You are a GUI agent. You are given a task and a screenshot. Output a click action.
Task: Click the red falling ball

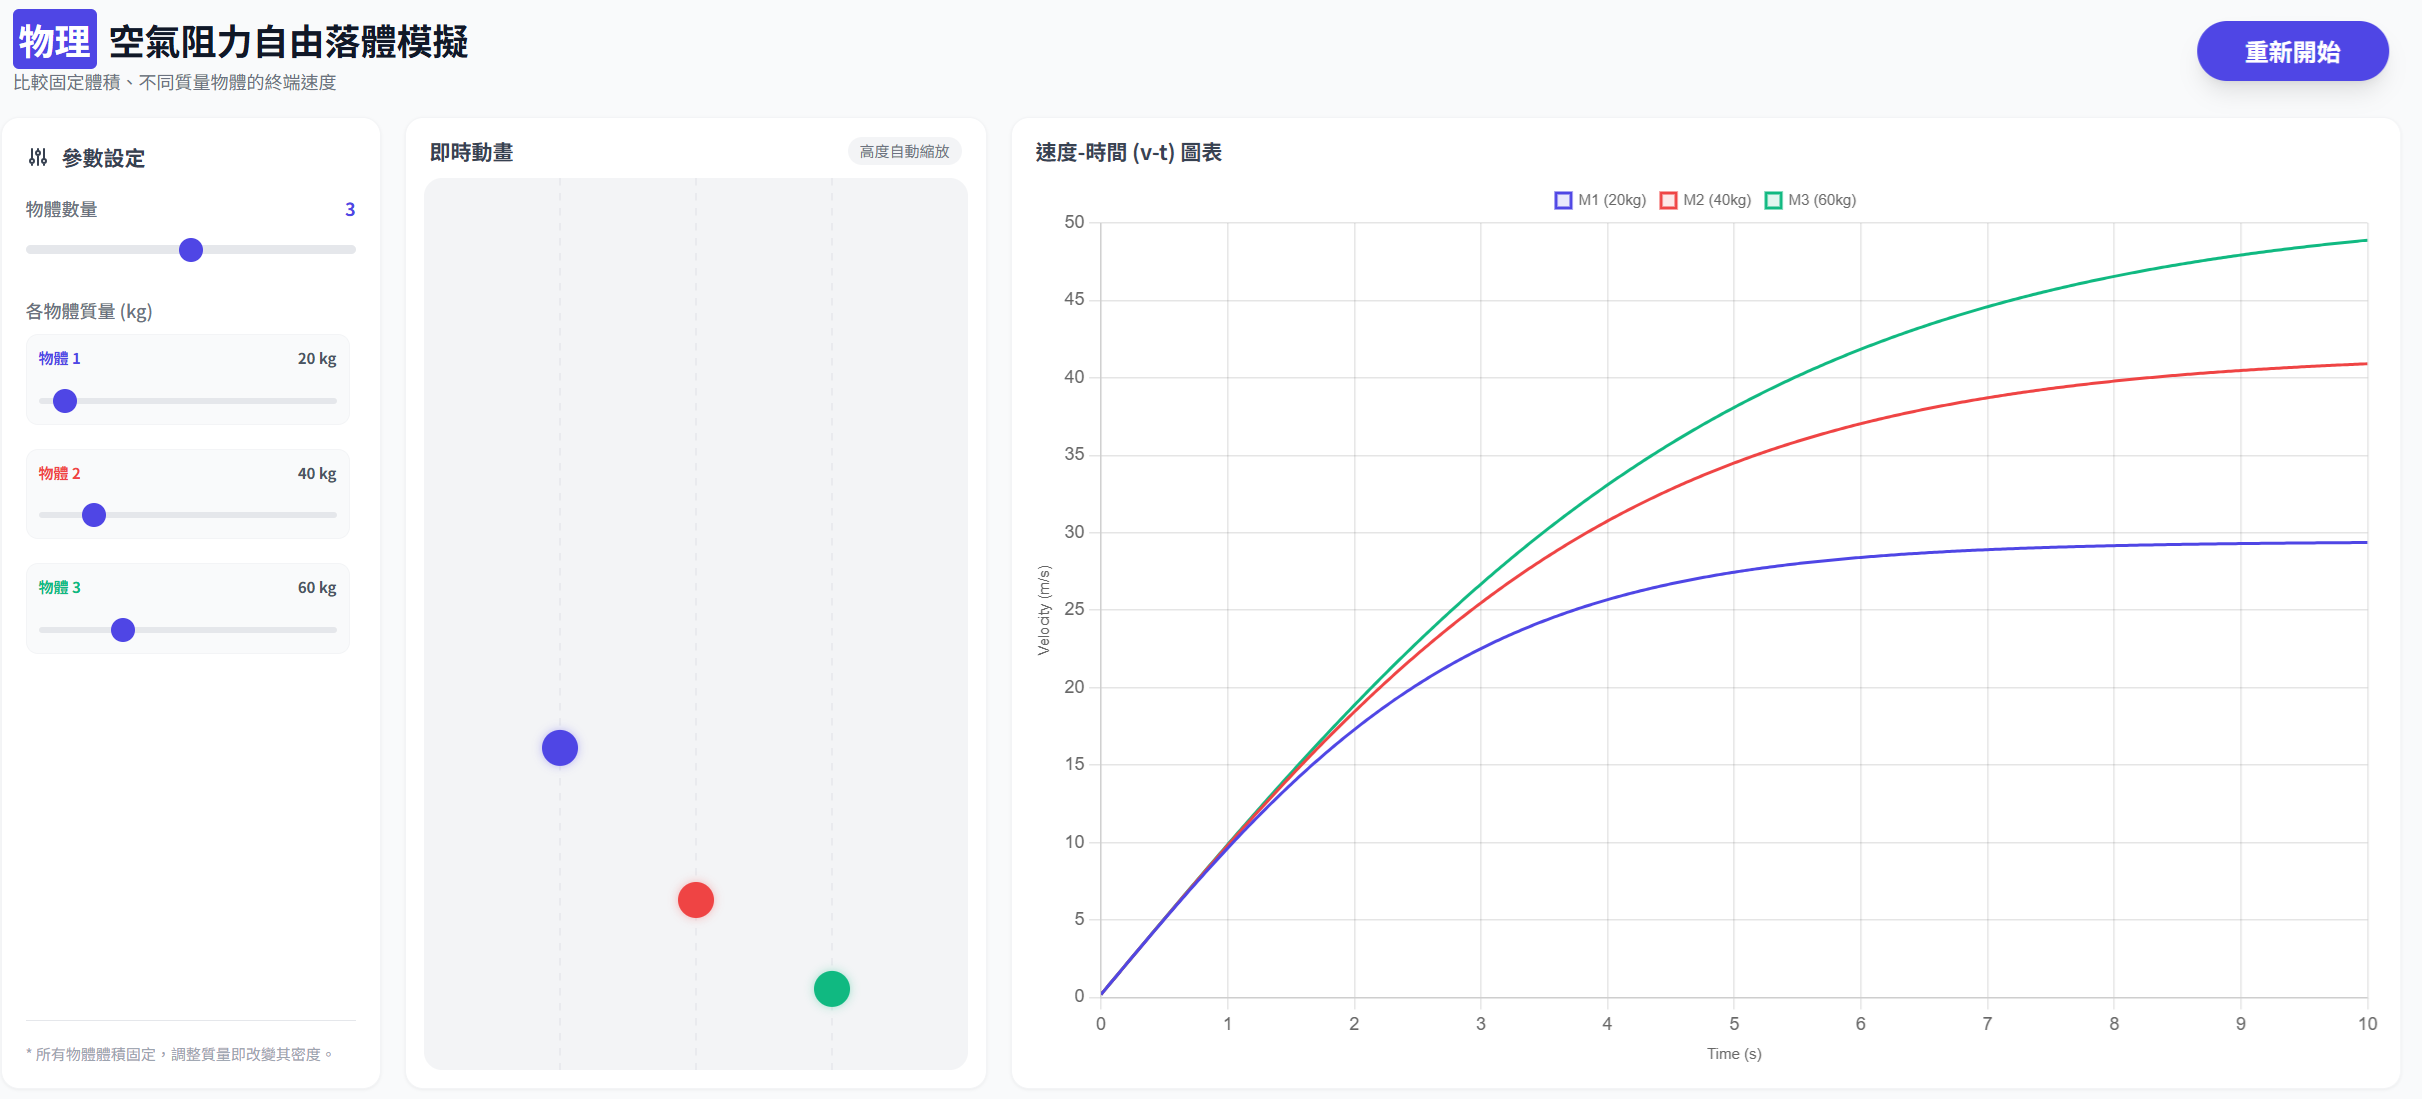(x=696, y=900)
